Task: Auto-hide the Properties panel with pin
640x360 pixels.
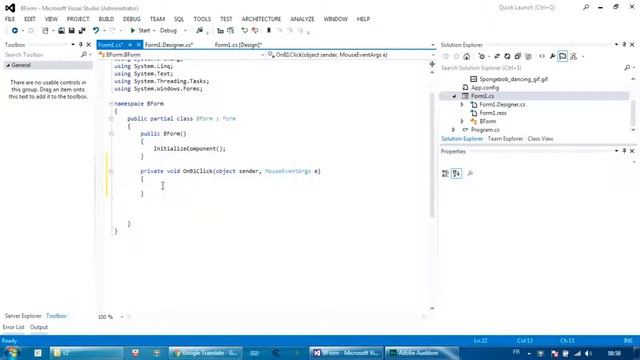Action: click(x=624, y=151)
